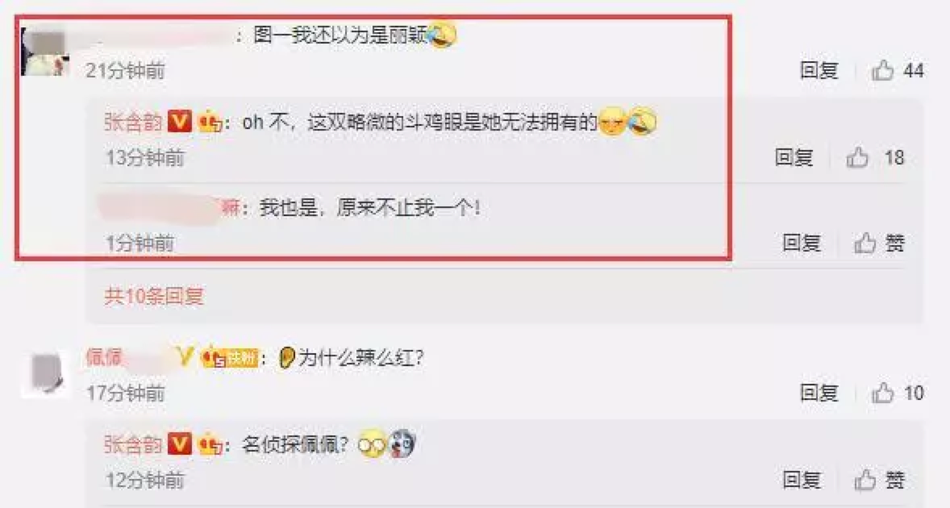The height and width of the screenshot is (508, 950).
Task: Click the crown member icon beside 张含韵's 名侦探佩佩 reply
Action: click(x=210, y=444)
